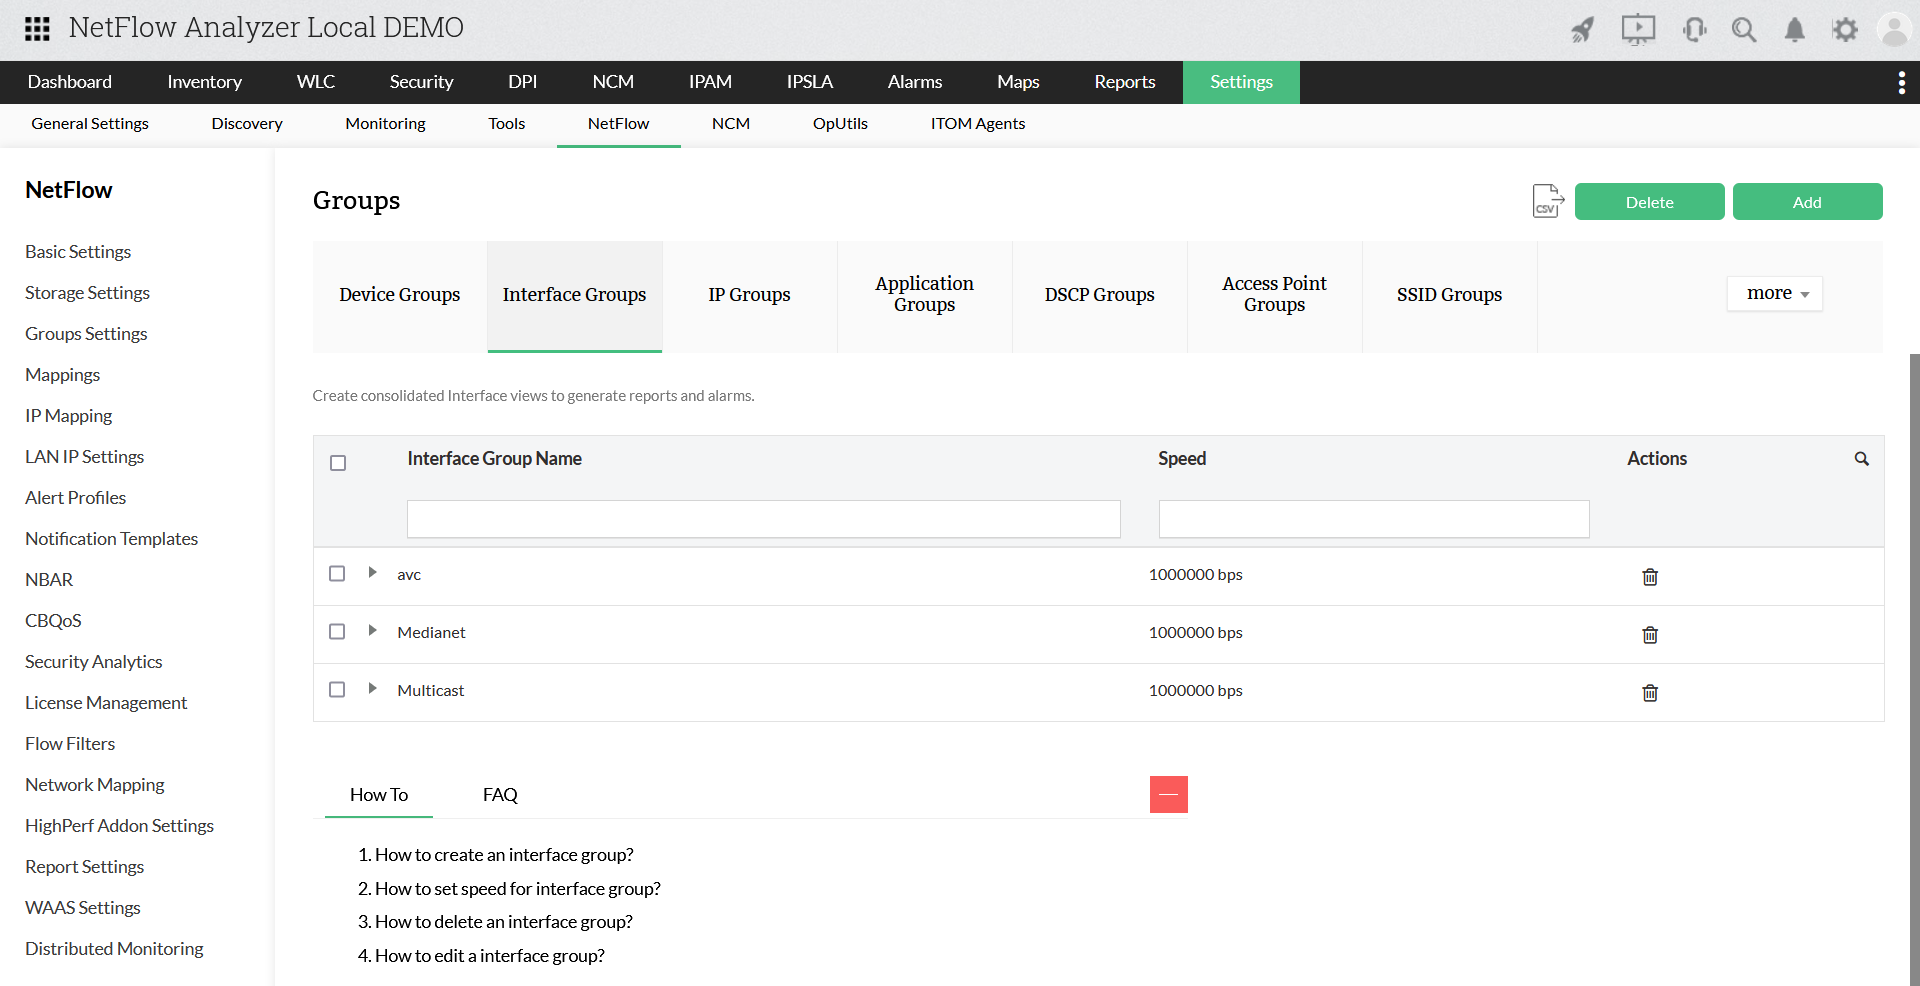Select the checkbox next to Multicast
Image resolution: width=1920 pixels, height=986 pixels.
pyautogui.click(x=337, y=689)
